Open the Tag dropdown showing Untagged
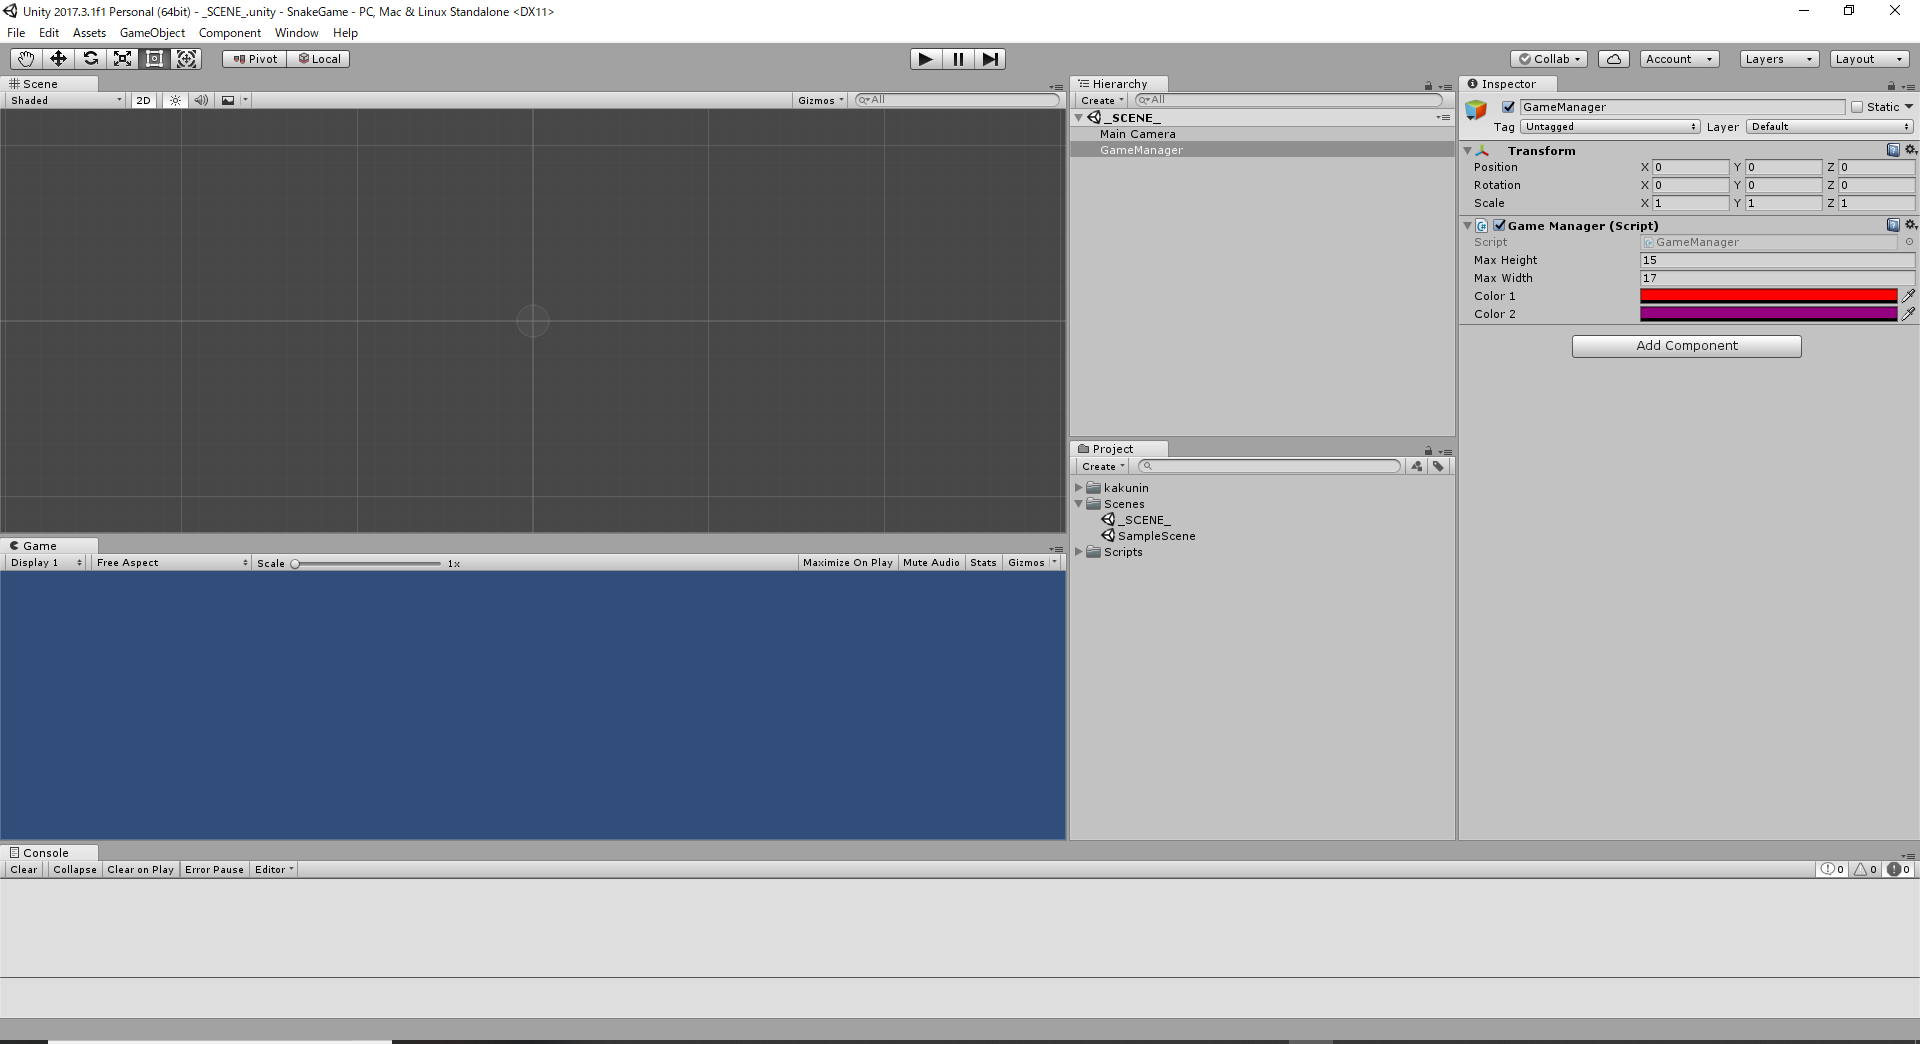The width and height of the screenshot is (1920, 1044). pos(1609,127)
